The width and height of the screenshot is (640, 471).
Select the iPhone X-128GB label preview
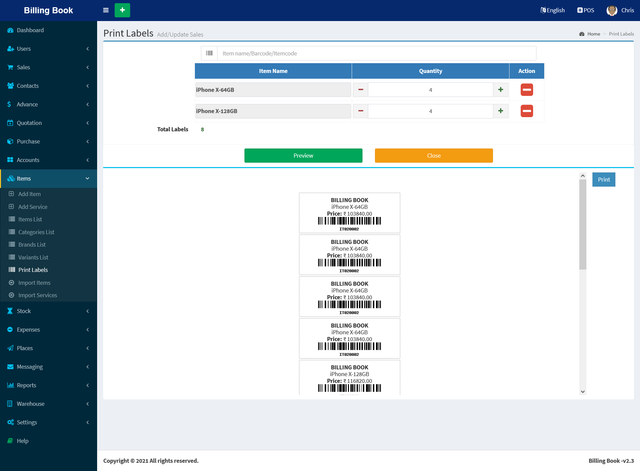349,378
